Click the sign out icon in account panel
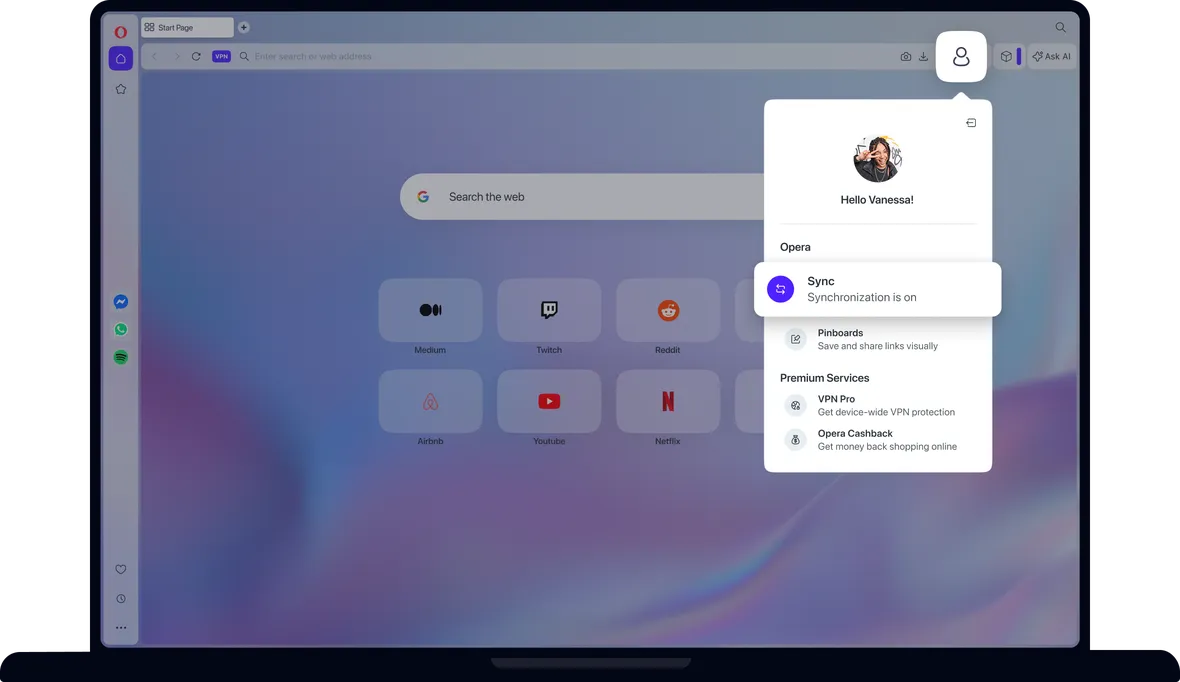 tap(971, 123)
